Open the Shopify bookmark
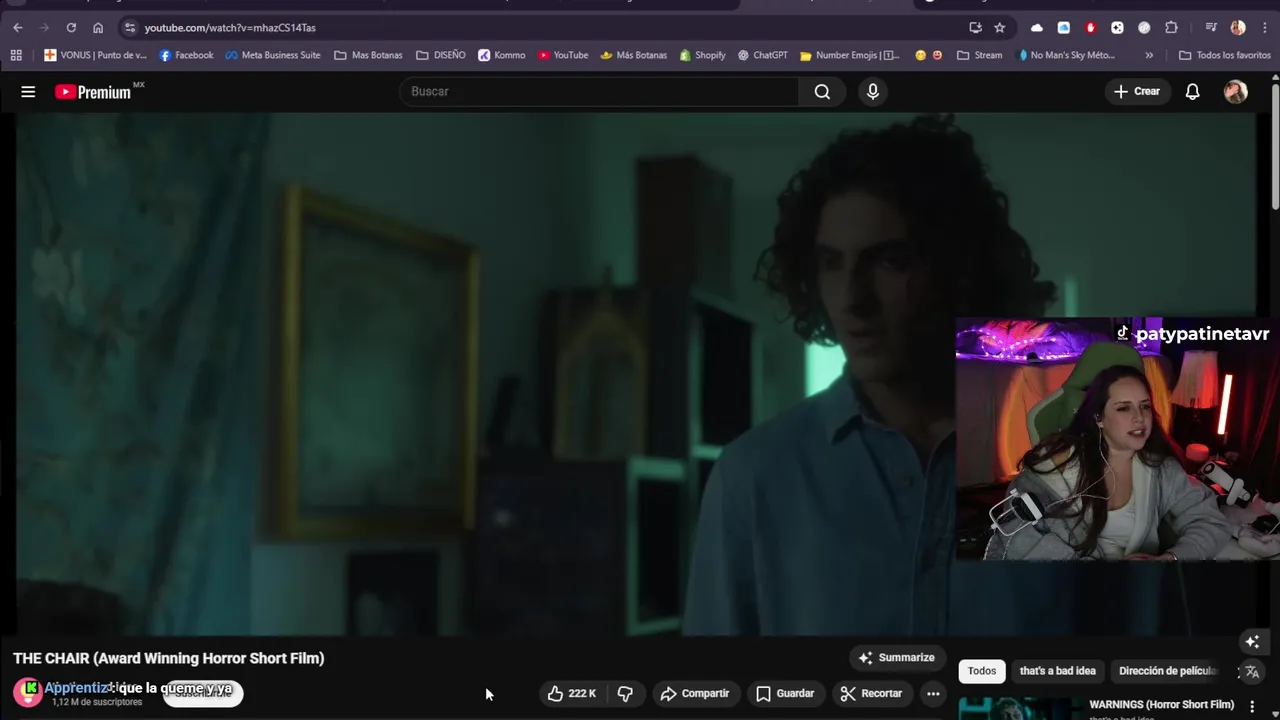 coord(702,55)
